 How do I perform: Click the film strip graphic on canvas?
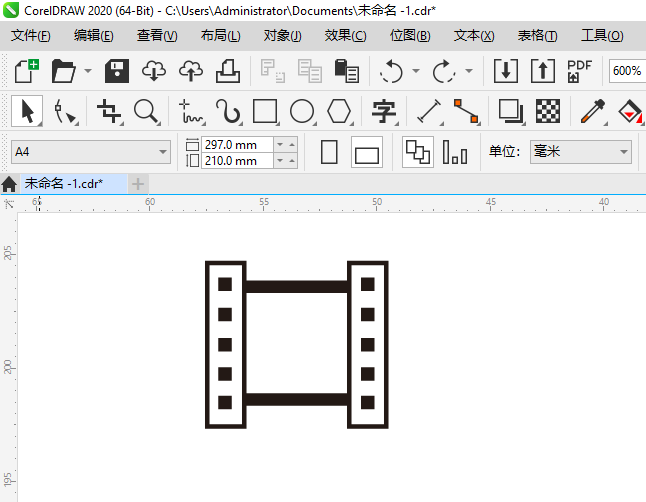pos(297,345)
